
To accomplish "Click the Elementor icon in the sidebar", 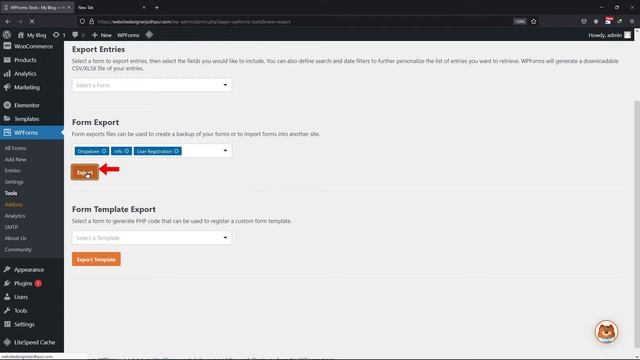I will point(7,105).
